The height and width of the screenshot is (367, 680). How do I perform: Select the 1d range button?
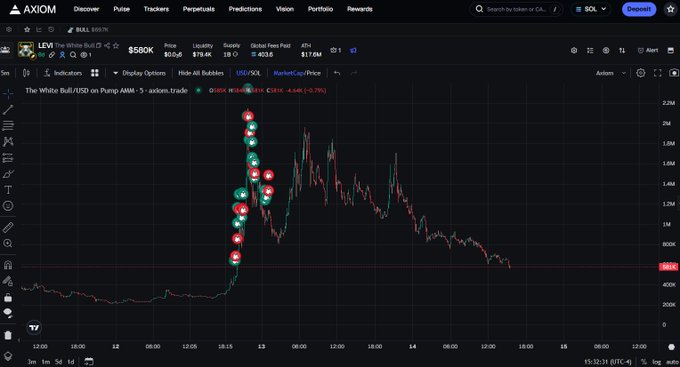71,362
